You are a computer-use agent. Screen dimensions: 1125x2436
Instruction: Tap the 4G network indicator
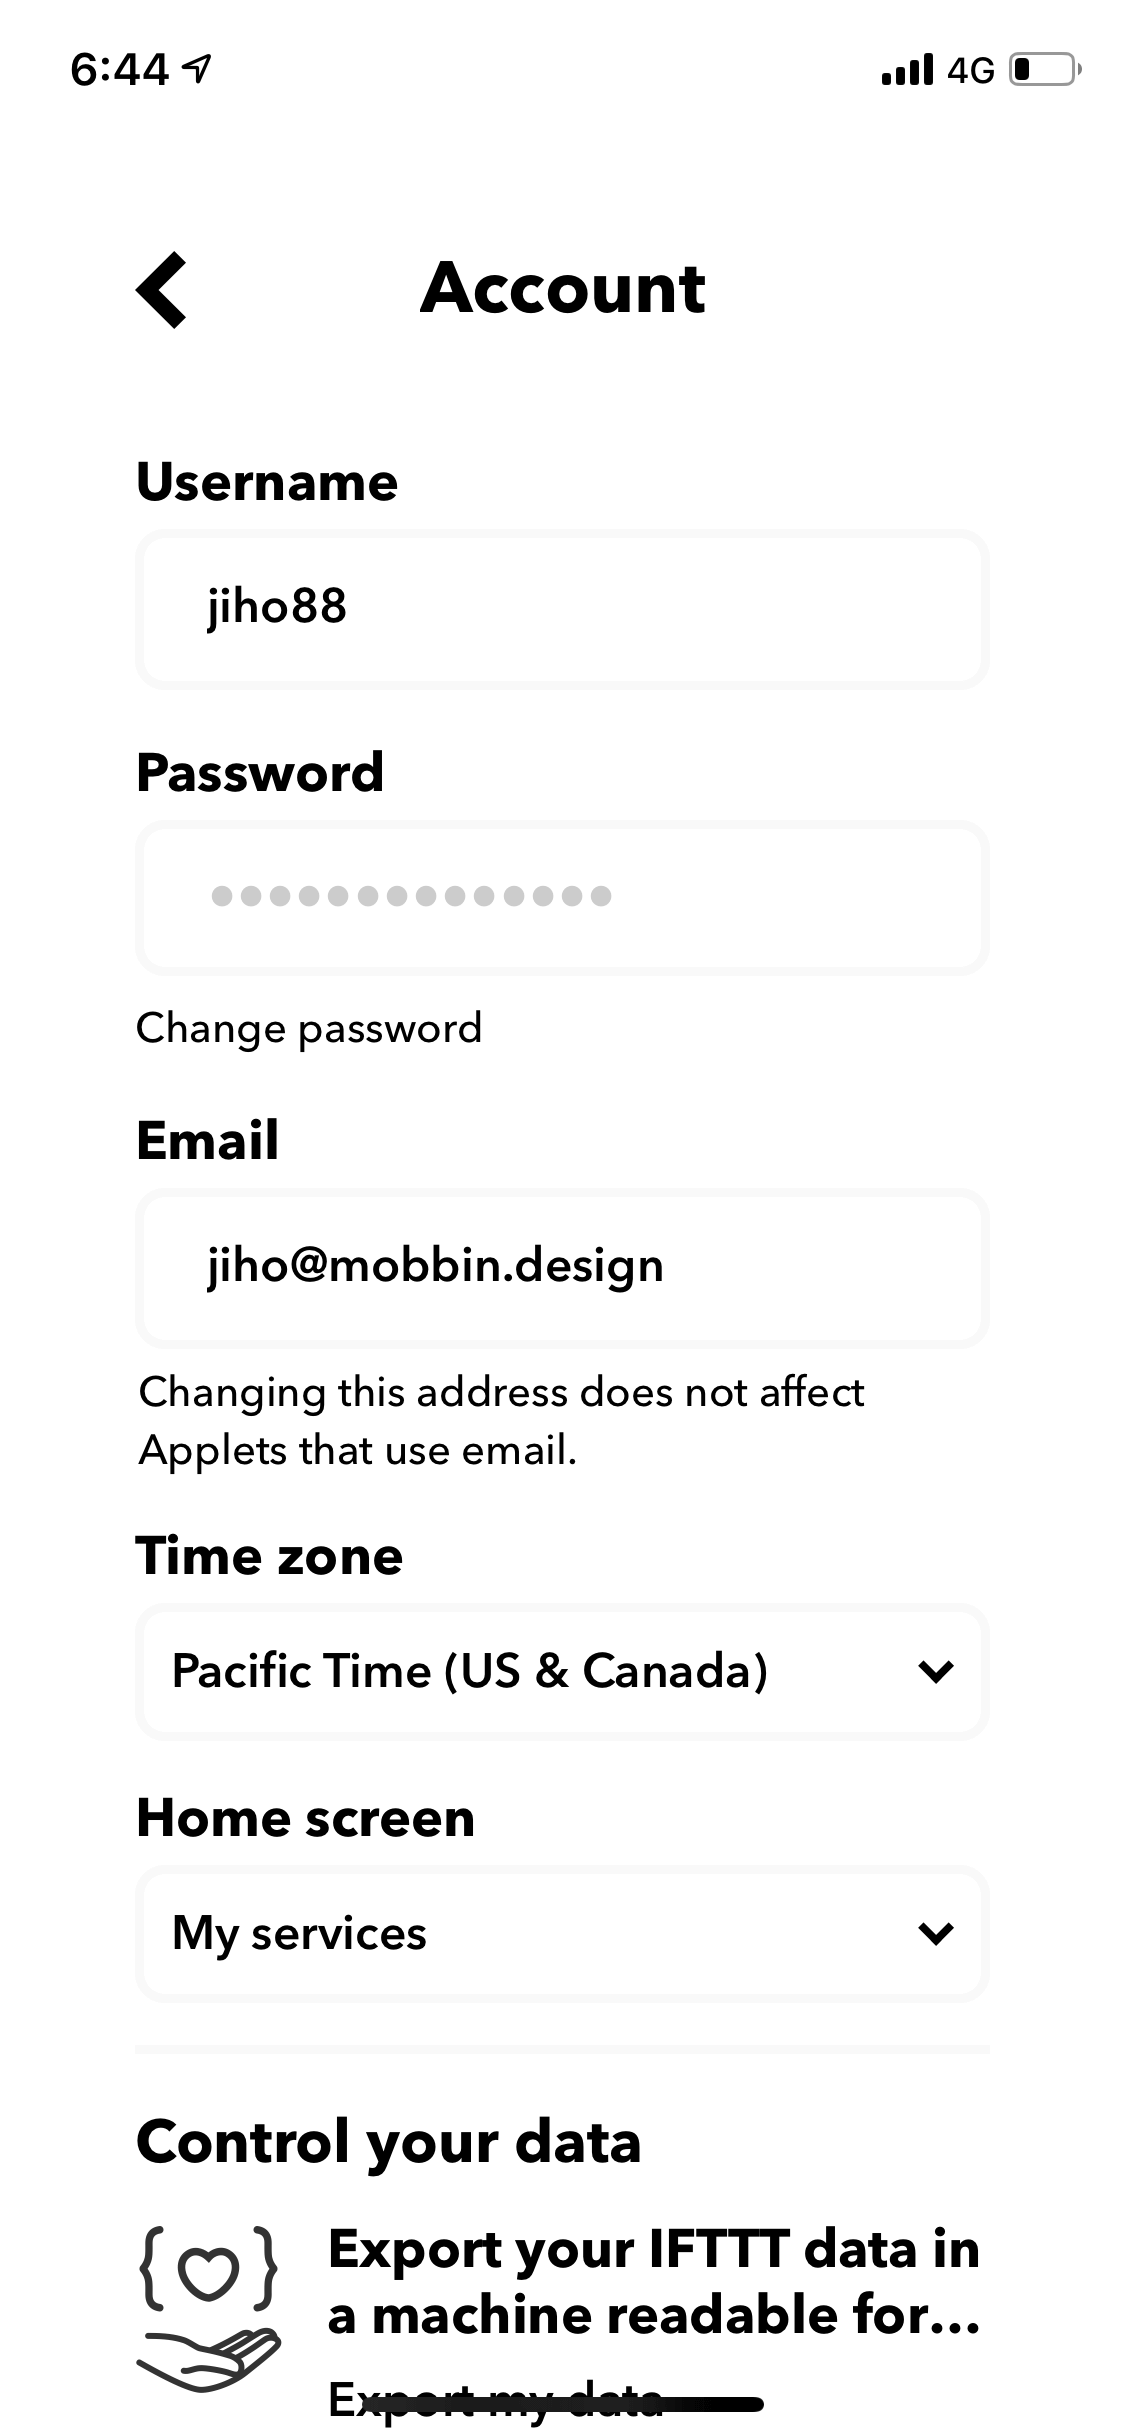pyautogui.click(x=970, y=70)
